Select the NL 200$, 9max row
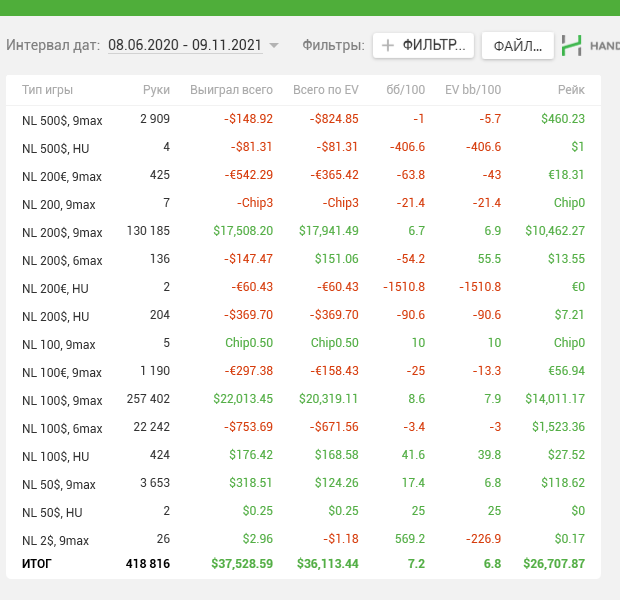620x600 pixels. click(303, 231)
